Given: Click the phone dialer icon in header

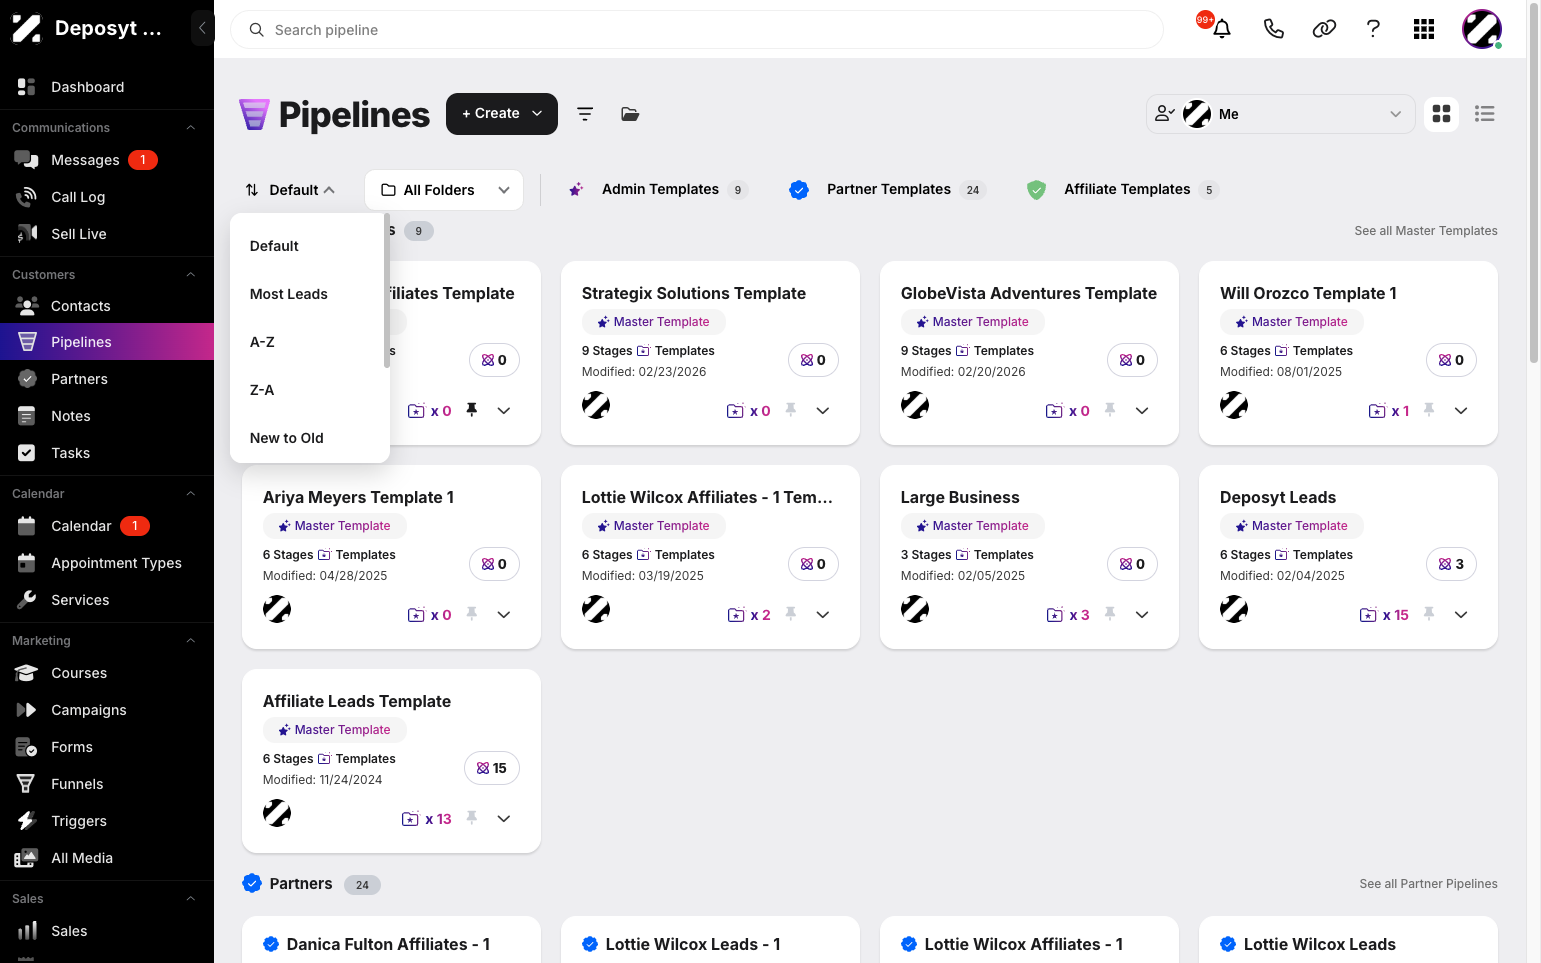Looking at the screenshot, I should click(x=1273, y=29).
